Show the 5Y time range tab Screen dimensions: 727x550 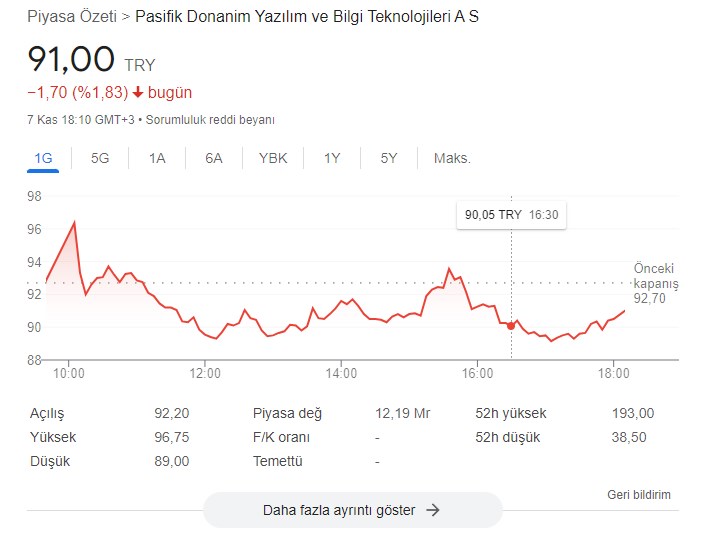(x=389, y=159)
